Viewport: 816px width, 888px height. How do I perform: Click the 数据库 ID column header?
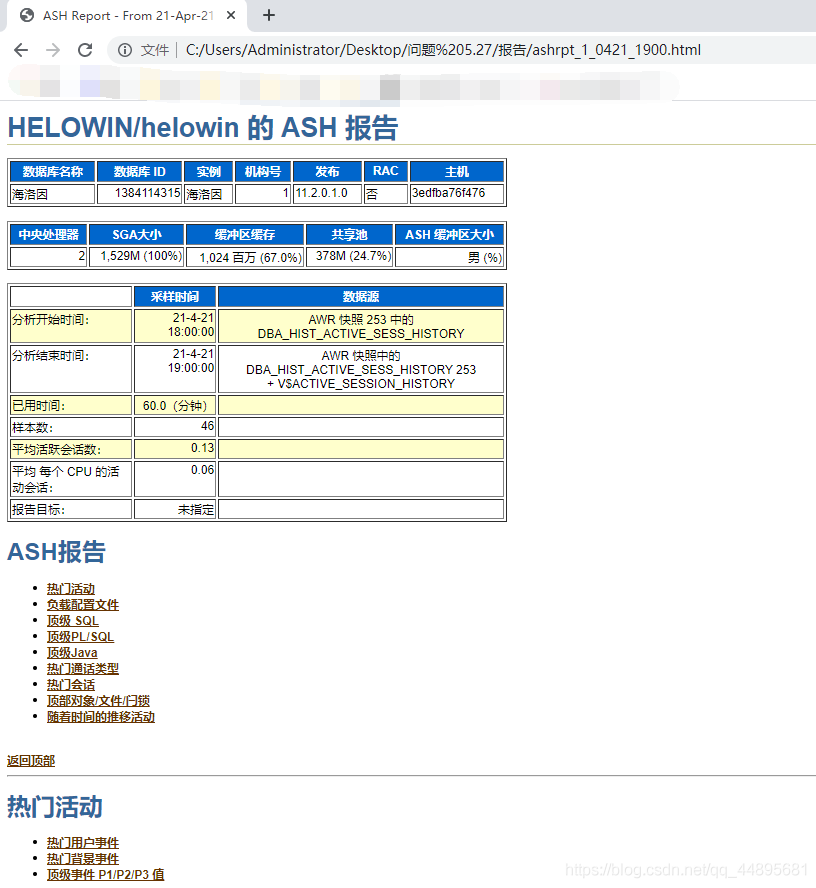click(x=140, y=172)
